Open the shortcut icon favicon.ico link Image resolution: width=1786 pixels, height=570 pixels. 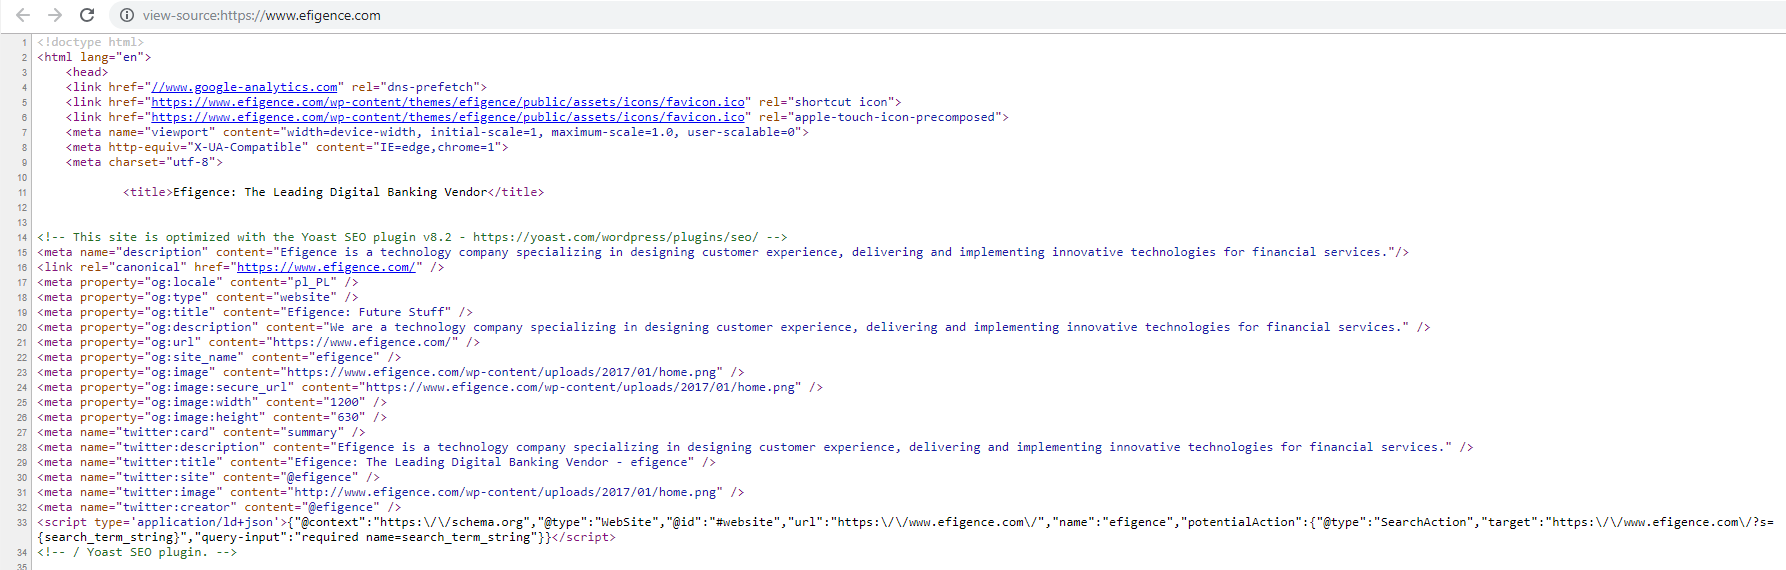(448, 102)
